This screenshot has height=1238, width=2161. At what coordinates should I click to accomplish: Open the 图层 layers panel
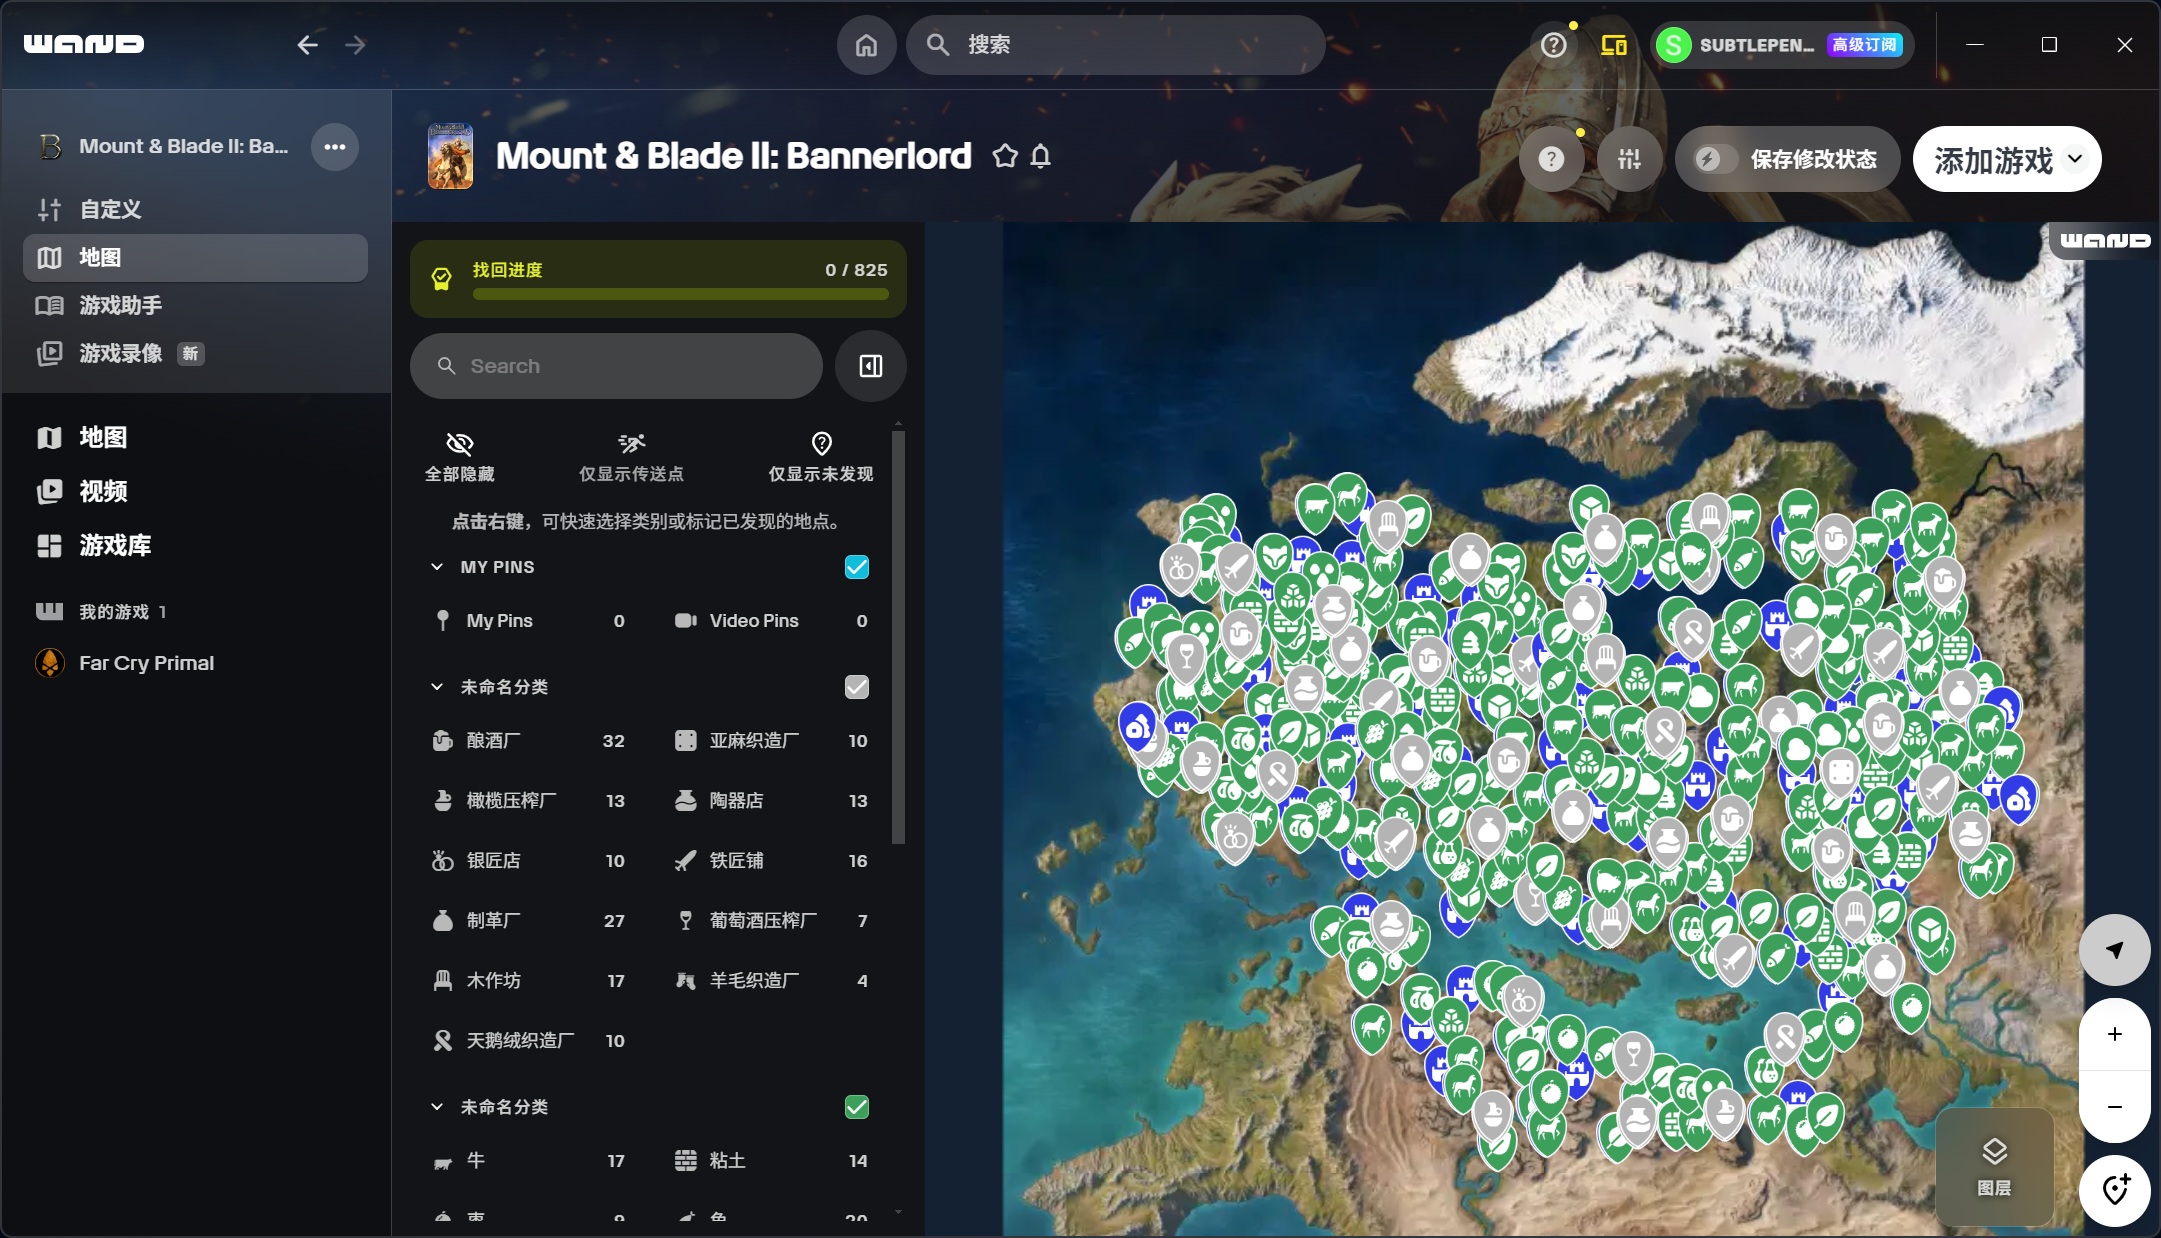(x=1994, y=1165)
